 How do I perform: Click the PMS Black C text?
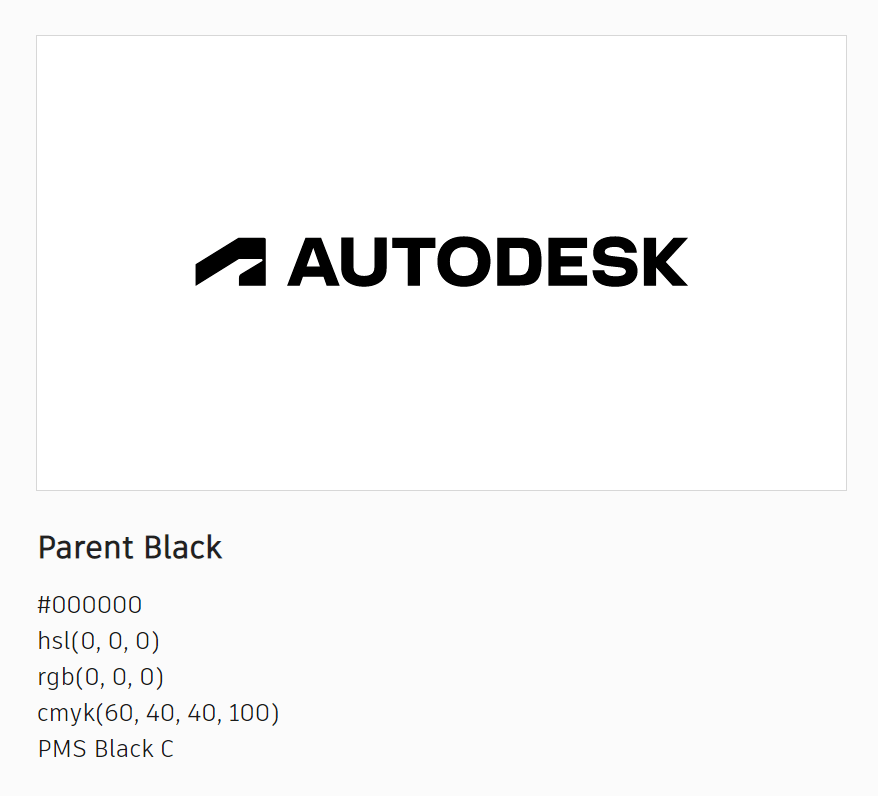pyautogui.click(x=106, y=749)
